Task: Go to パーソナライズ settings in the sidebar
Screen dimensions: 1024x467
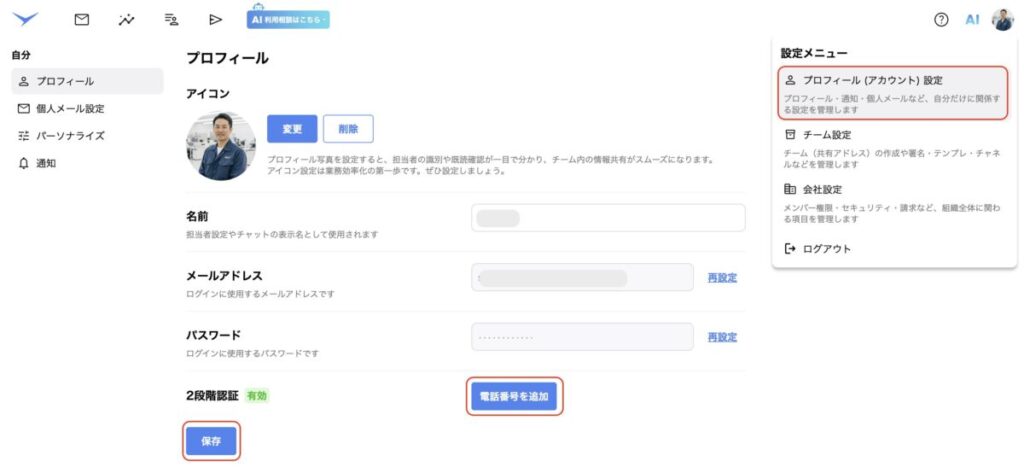Action: 70,135
